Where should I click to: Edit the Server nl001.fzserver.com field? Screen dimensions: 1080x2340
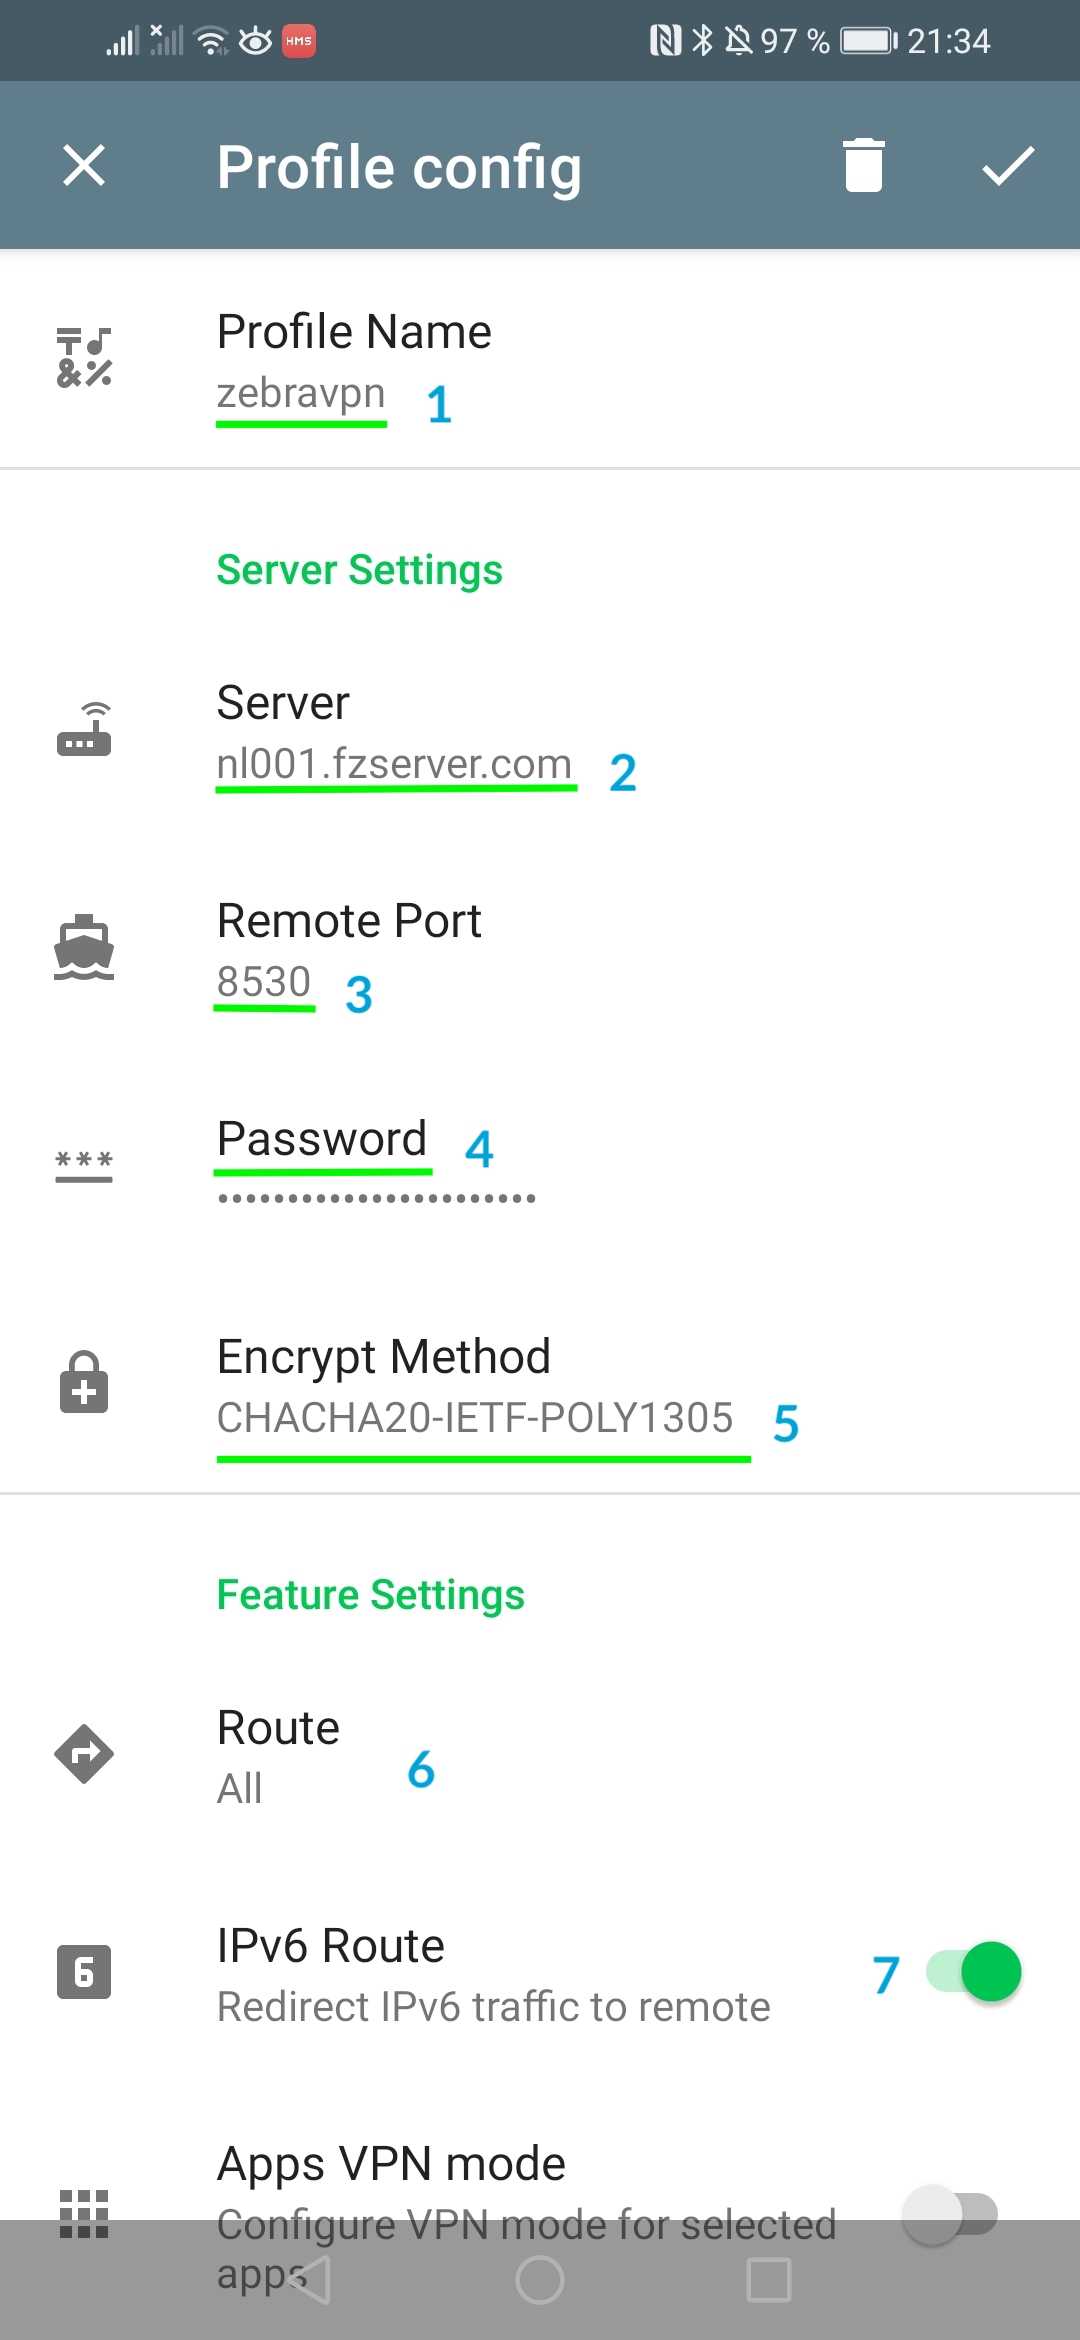pyautogui.click(x=540, y=731)
